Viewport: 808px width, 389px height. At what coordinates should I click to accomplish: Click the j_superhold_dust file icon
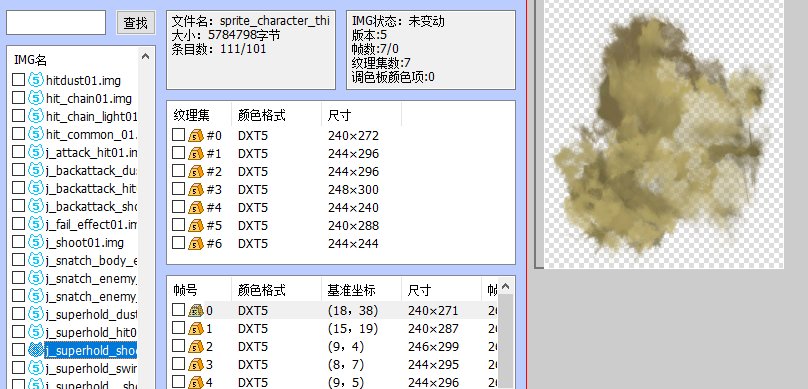pos(36,314)
